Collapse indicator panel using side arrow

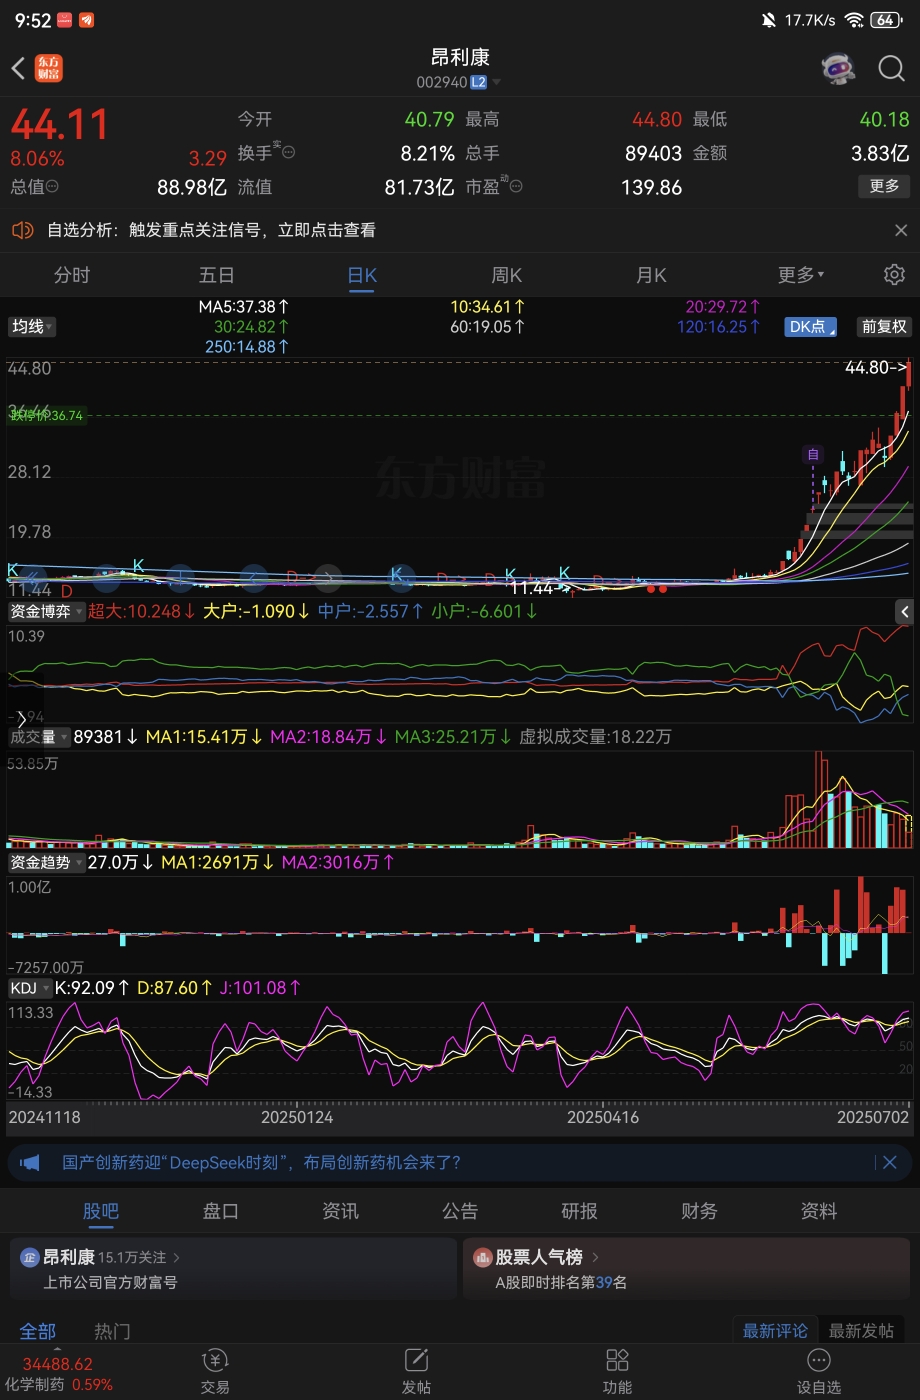pyautogui.click(x=904, y=611)
